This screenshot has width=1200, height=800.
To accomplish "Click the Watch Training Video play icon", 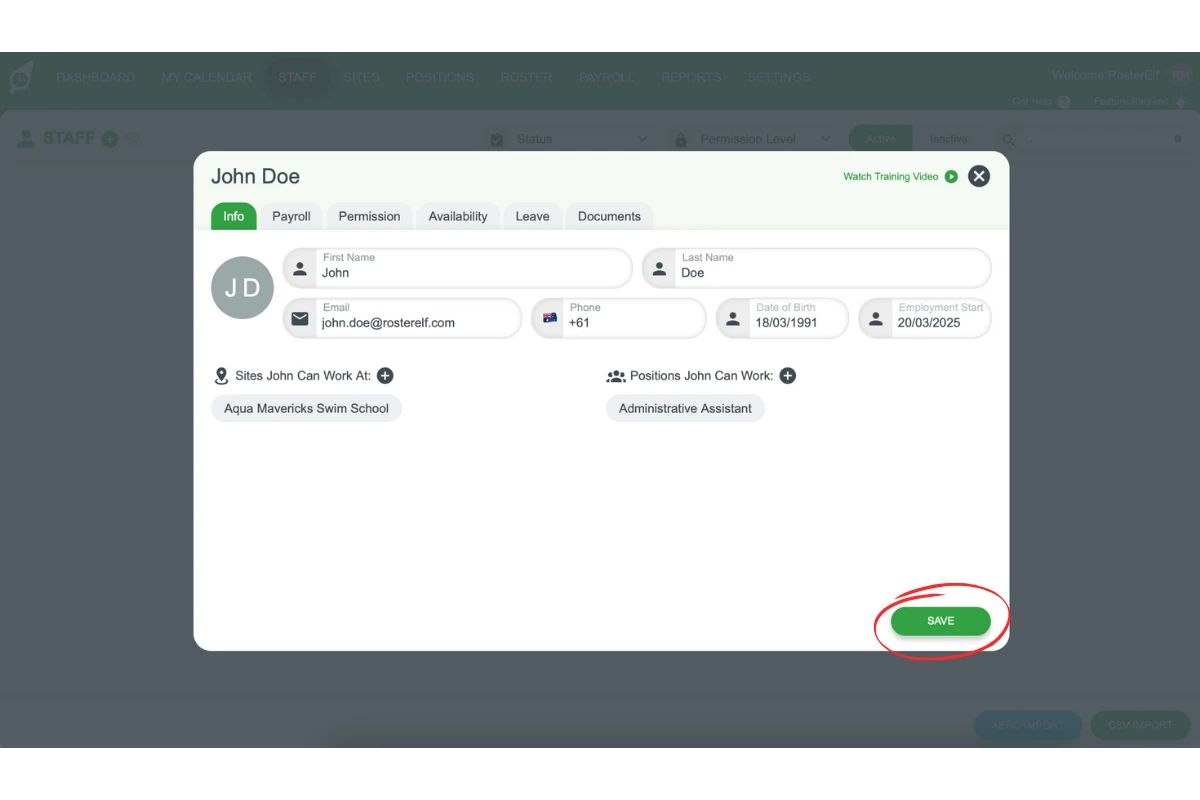I will (951, 176).
